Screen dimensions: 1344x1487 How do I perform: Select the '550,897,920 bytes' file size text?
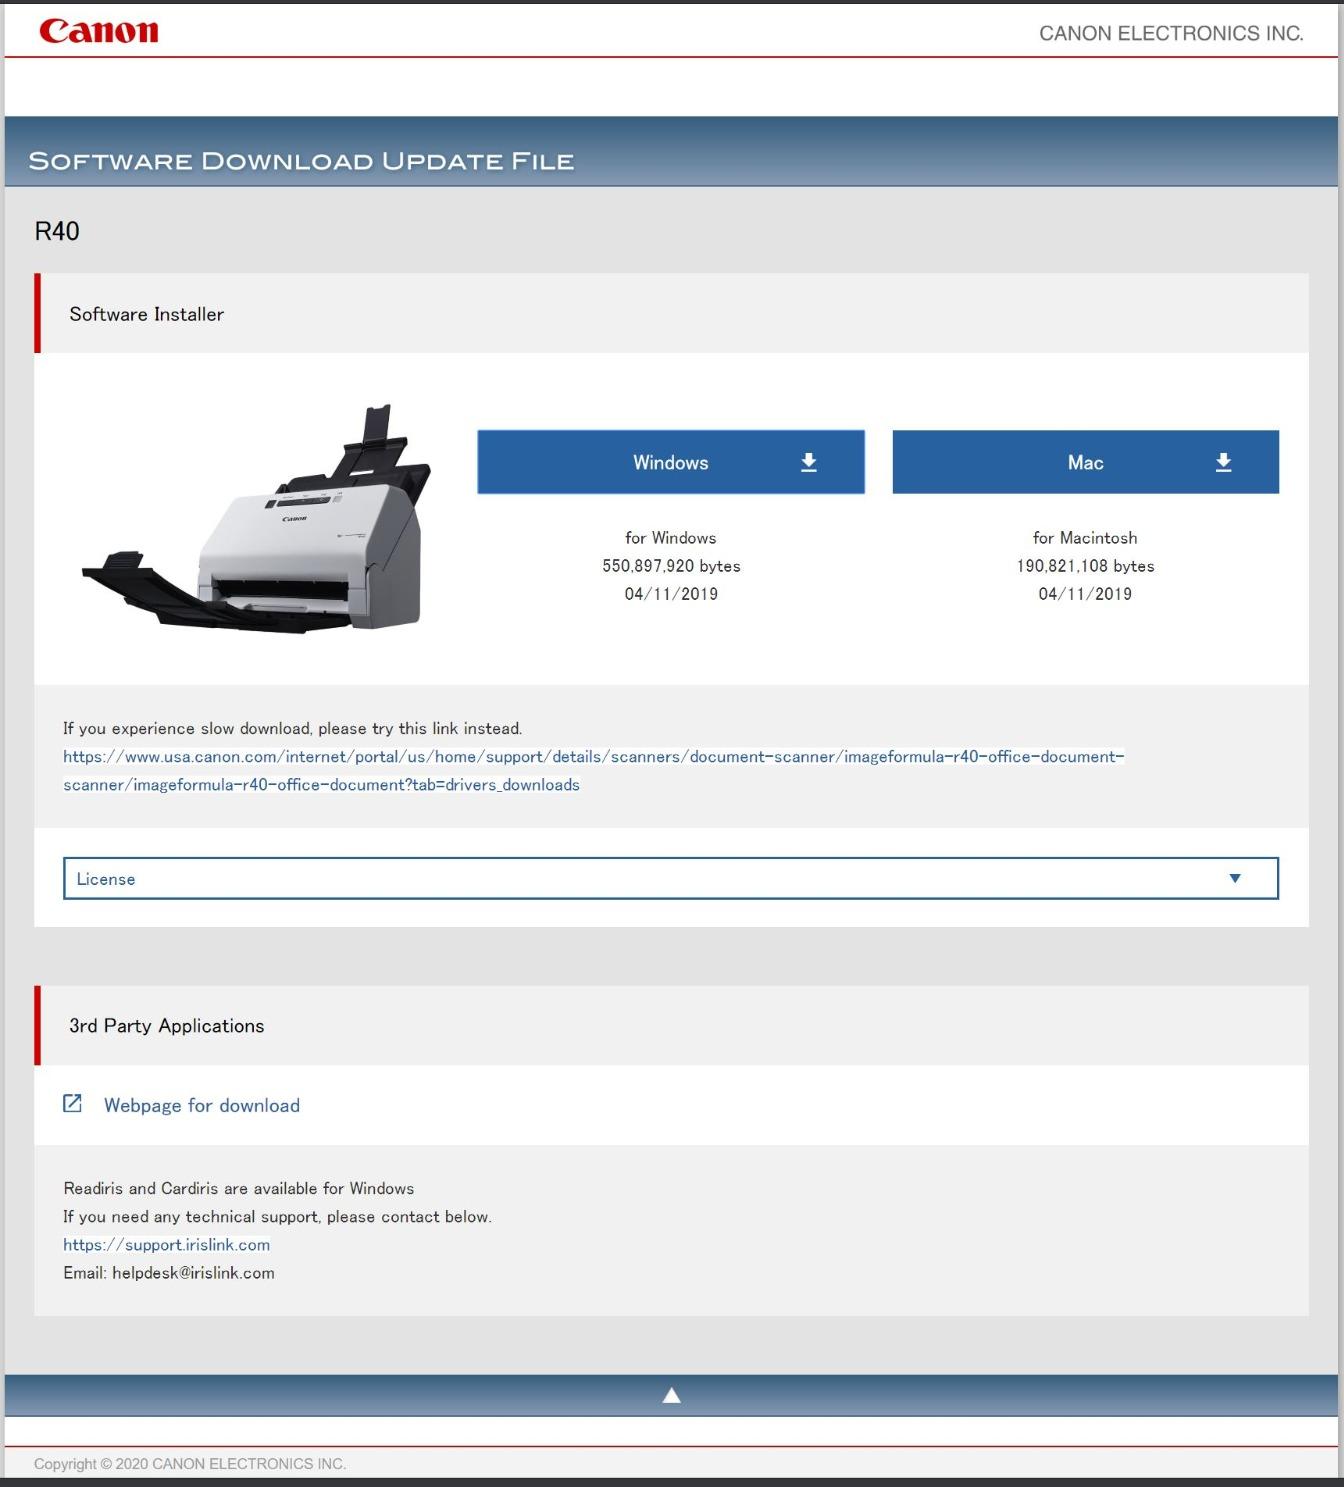(671, 566)
